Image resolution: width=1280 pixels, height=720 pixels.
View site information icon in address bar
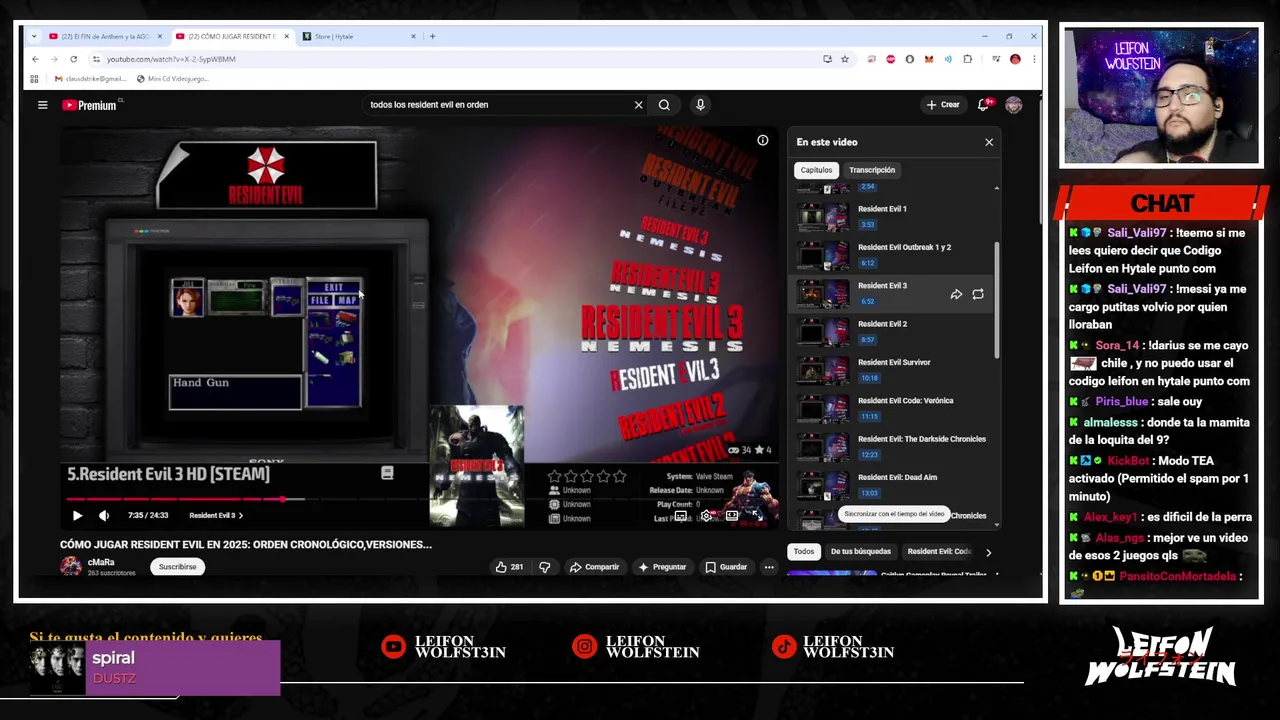tap(96, 59)
